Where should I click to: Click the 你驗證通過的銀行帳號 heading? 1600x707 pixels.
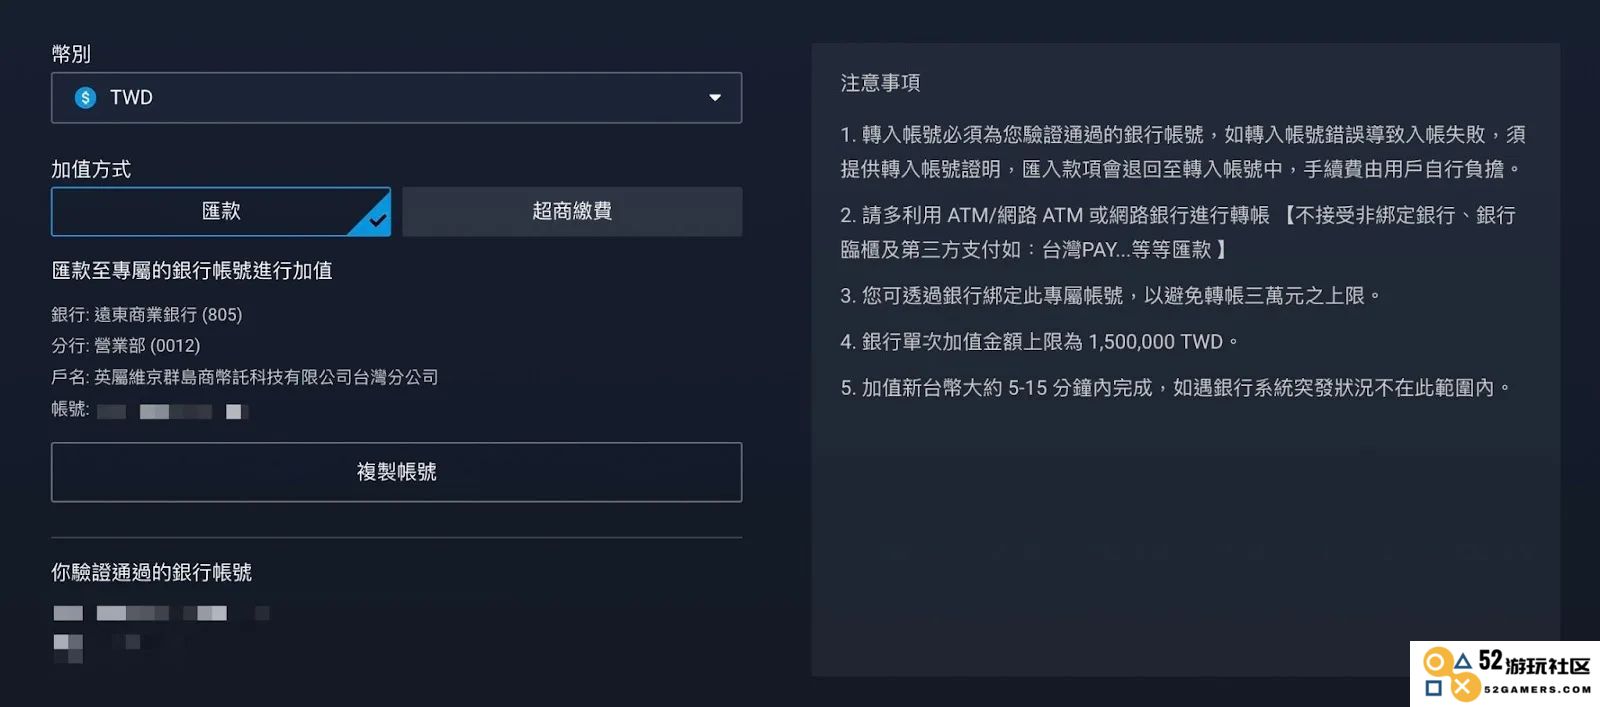point(151,572)
